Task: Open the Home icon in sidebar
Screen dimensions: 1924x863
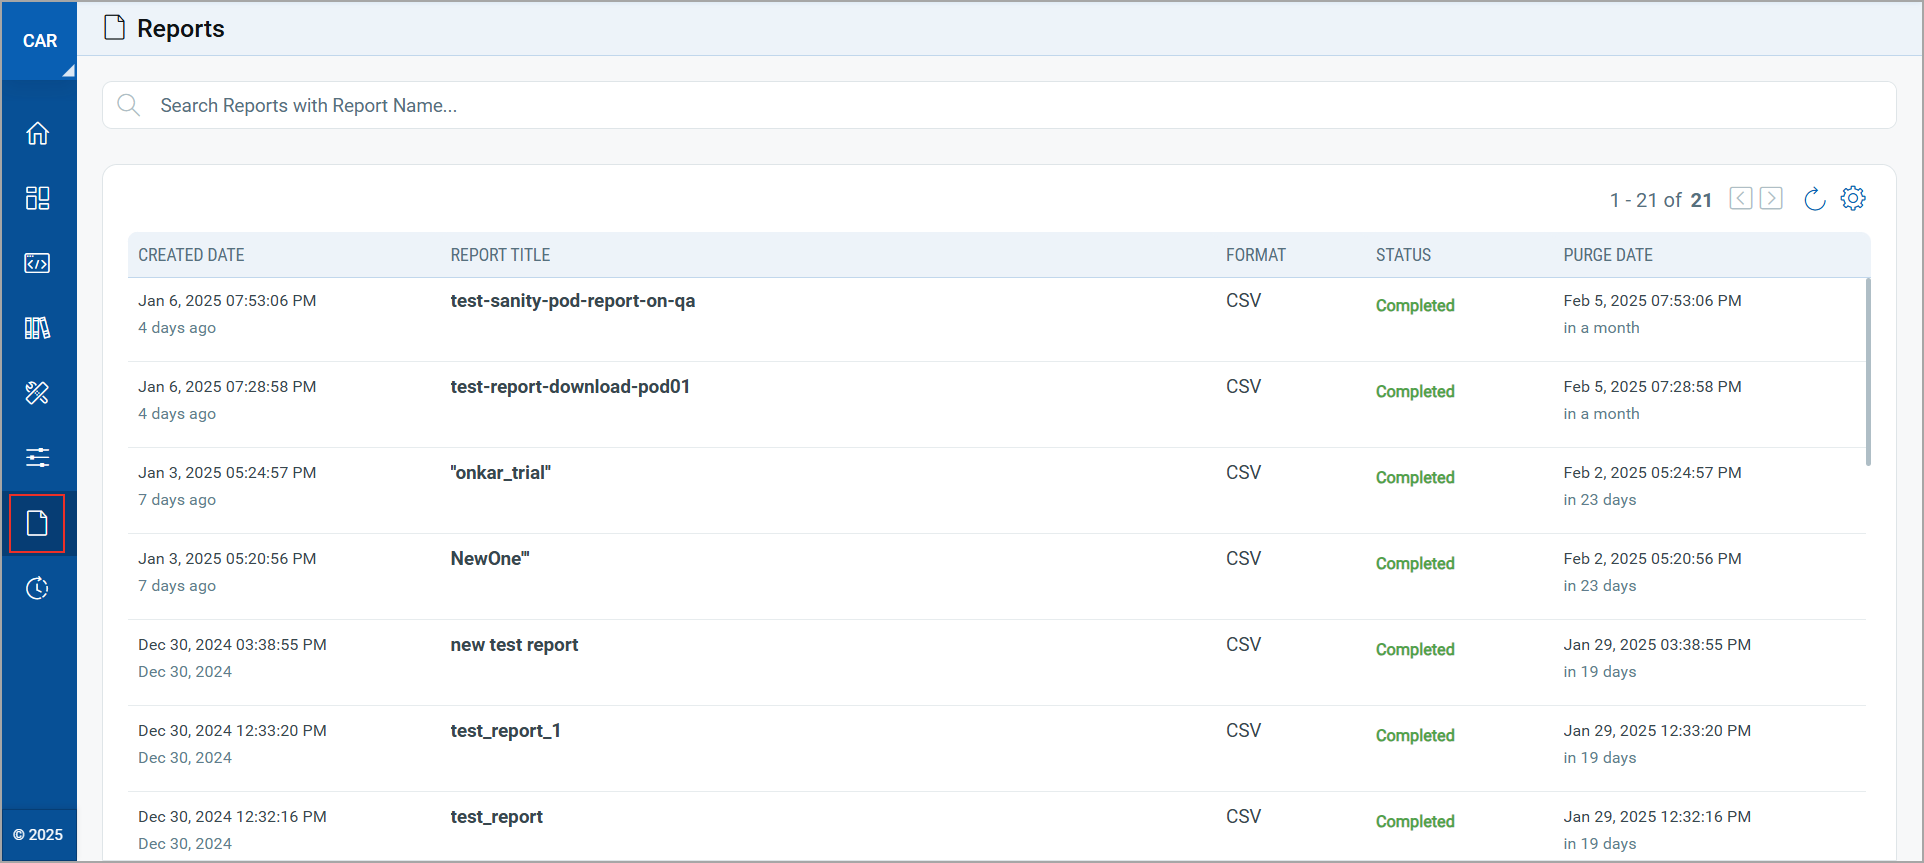Action: [x=38, y=133]
